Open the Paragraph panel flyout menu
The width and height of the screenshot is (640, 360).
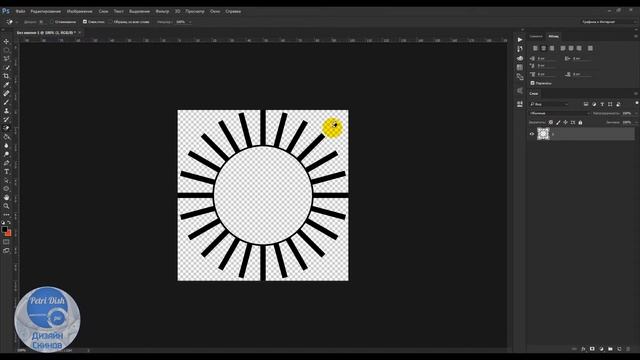click(636, 36)
